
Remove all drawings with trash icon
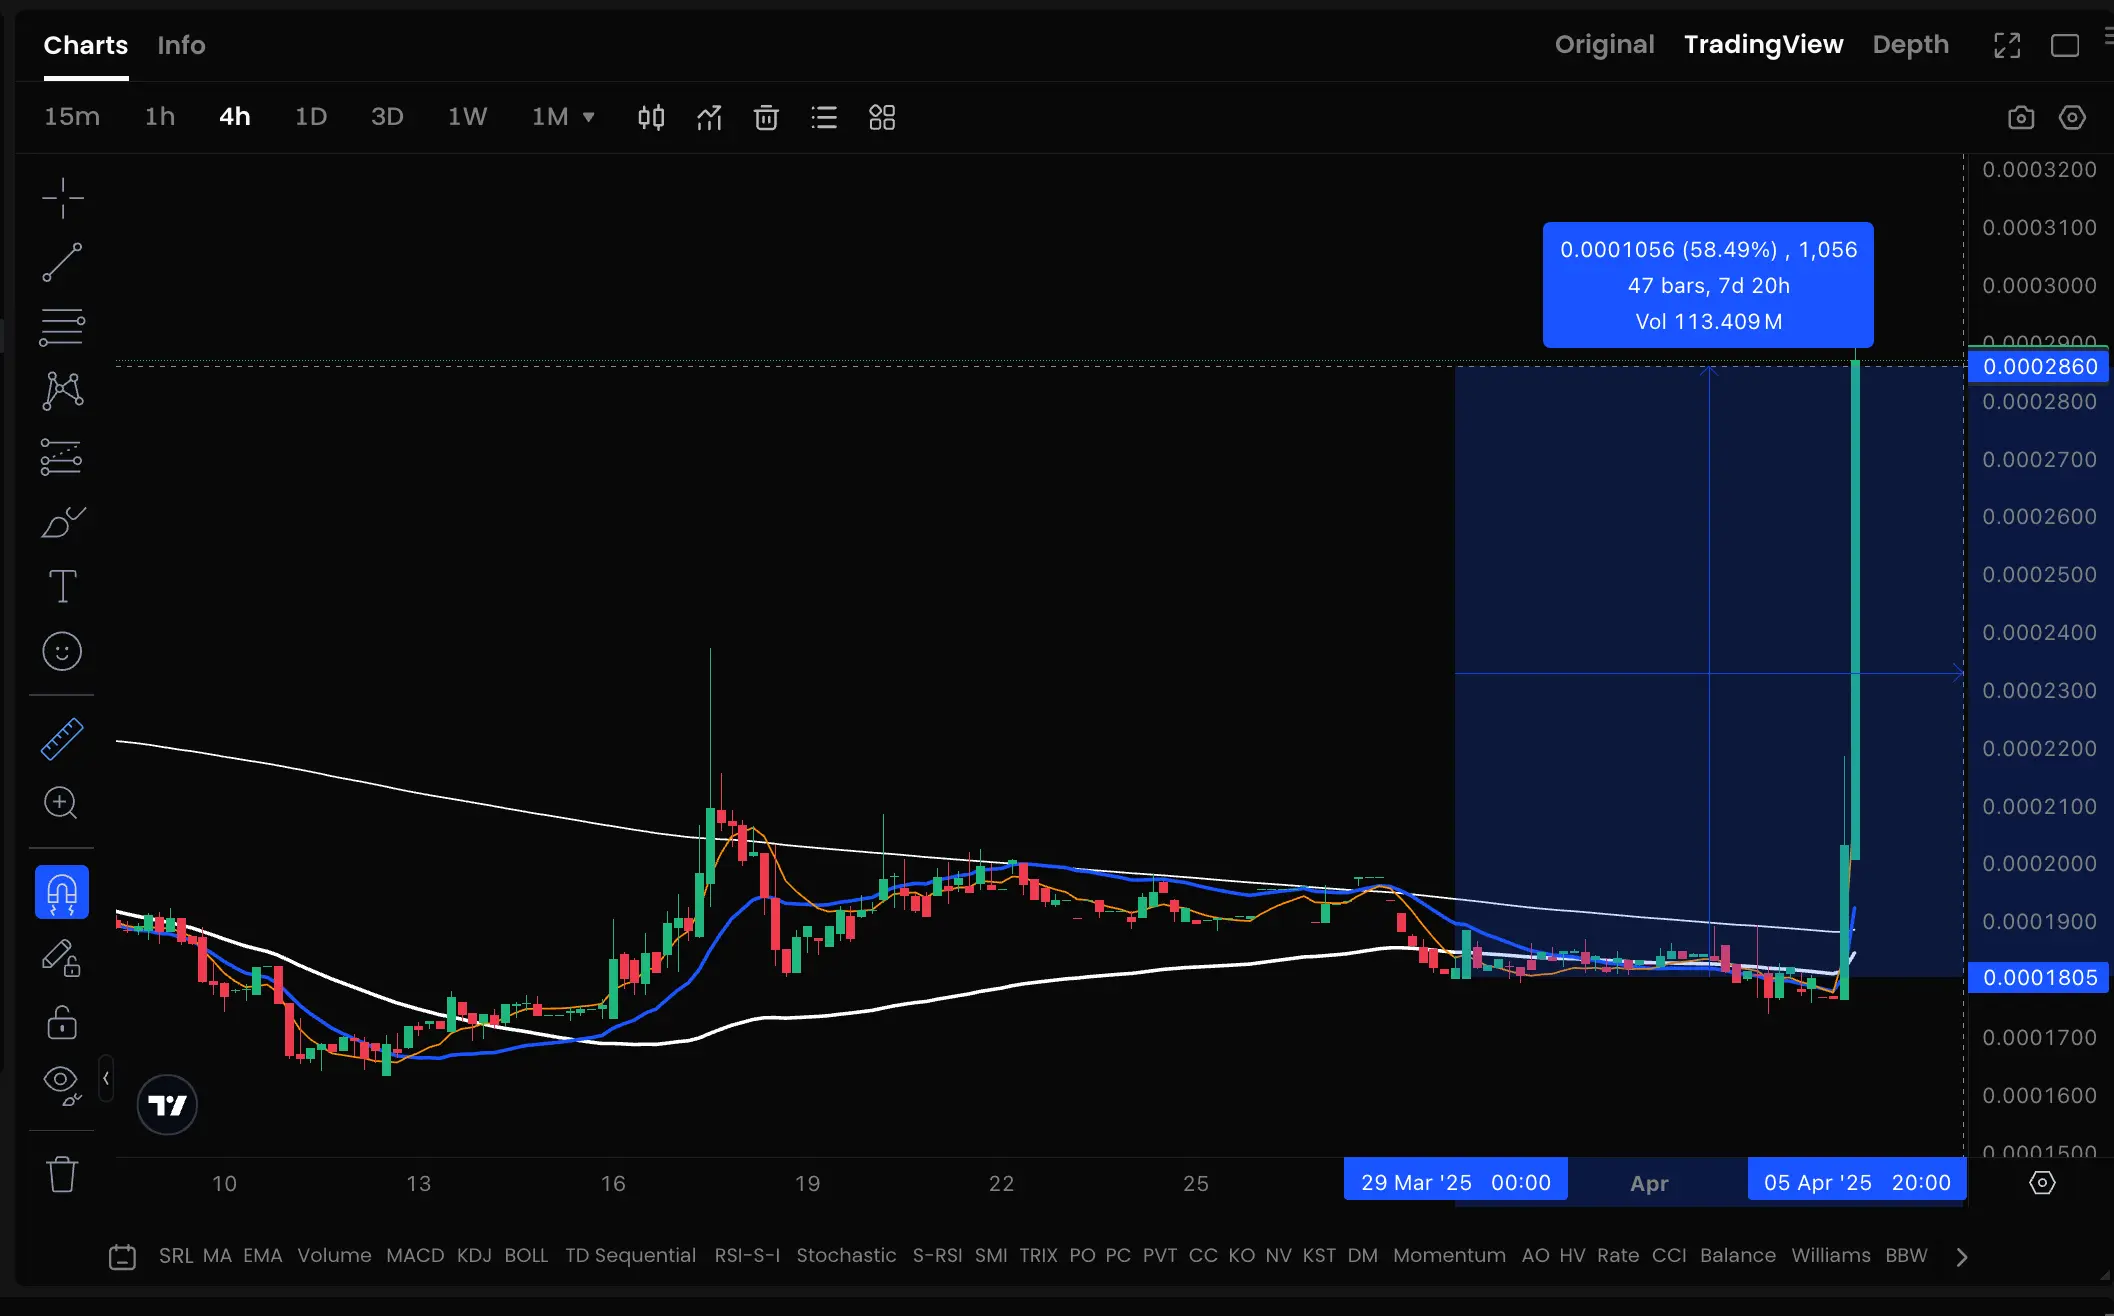pos(62,1174)
